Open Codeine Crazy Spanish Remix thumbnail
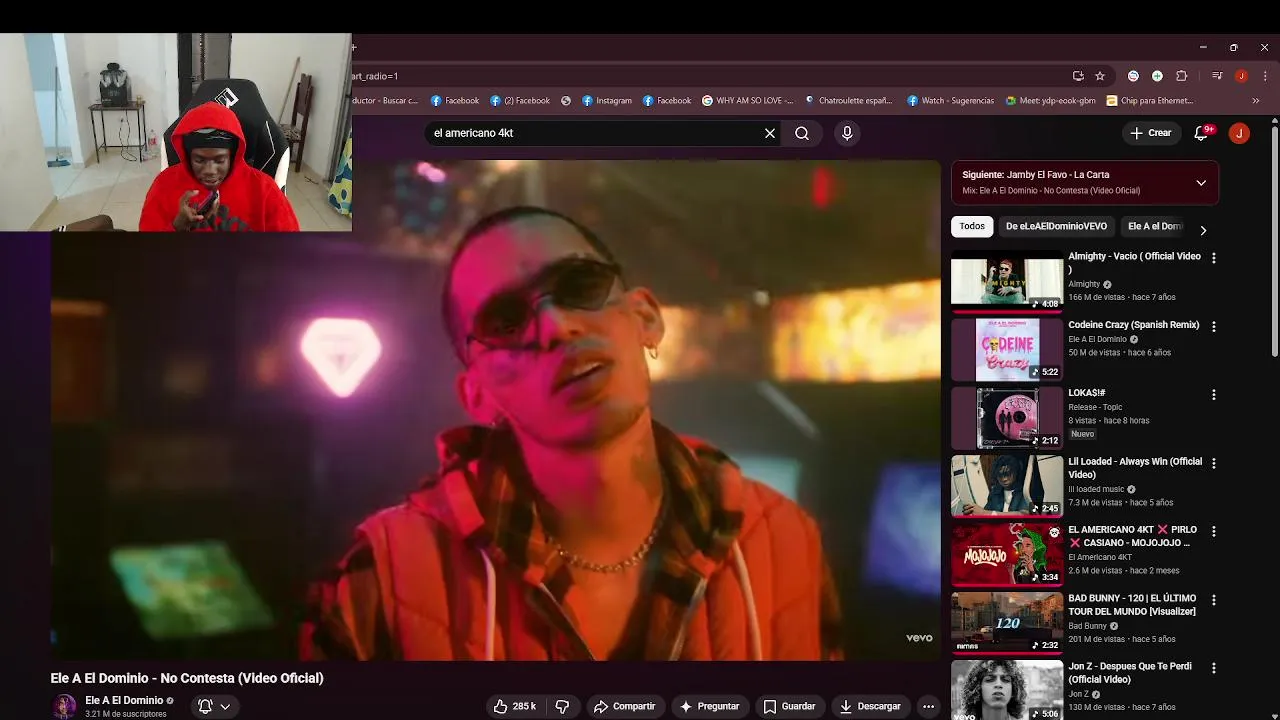This screenshot has width=1280, height=720. tap(1007, 349)
